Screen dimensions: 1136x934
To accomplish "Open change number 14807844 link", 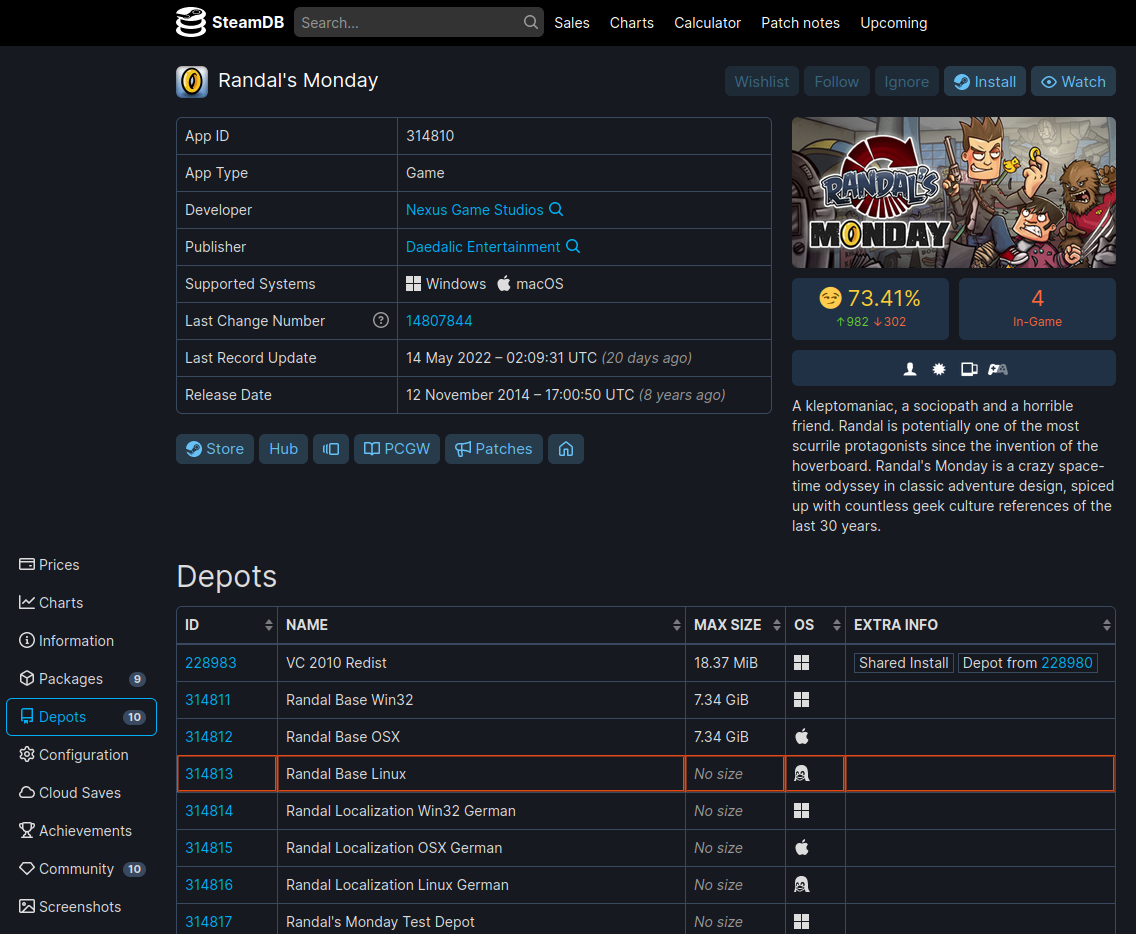I will (439, 321).
